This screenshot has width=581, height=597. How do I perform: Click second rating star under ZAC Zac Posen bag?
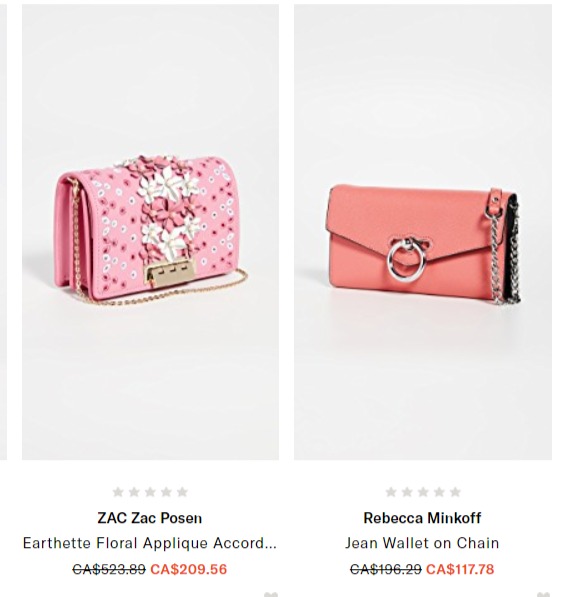point(134,492)
